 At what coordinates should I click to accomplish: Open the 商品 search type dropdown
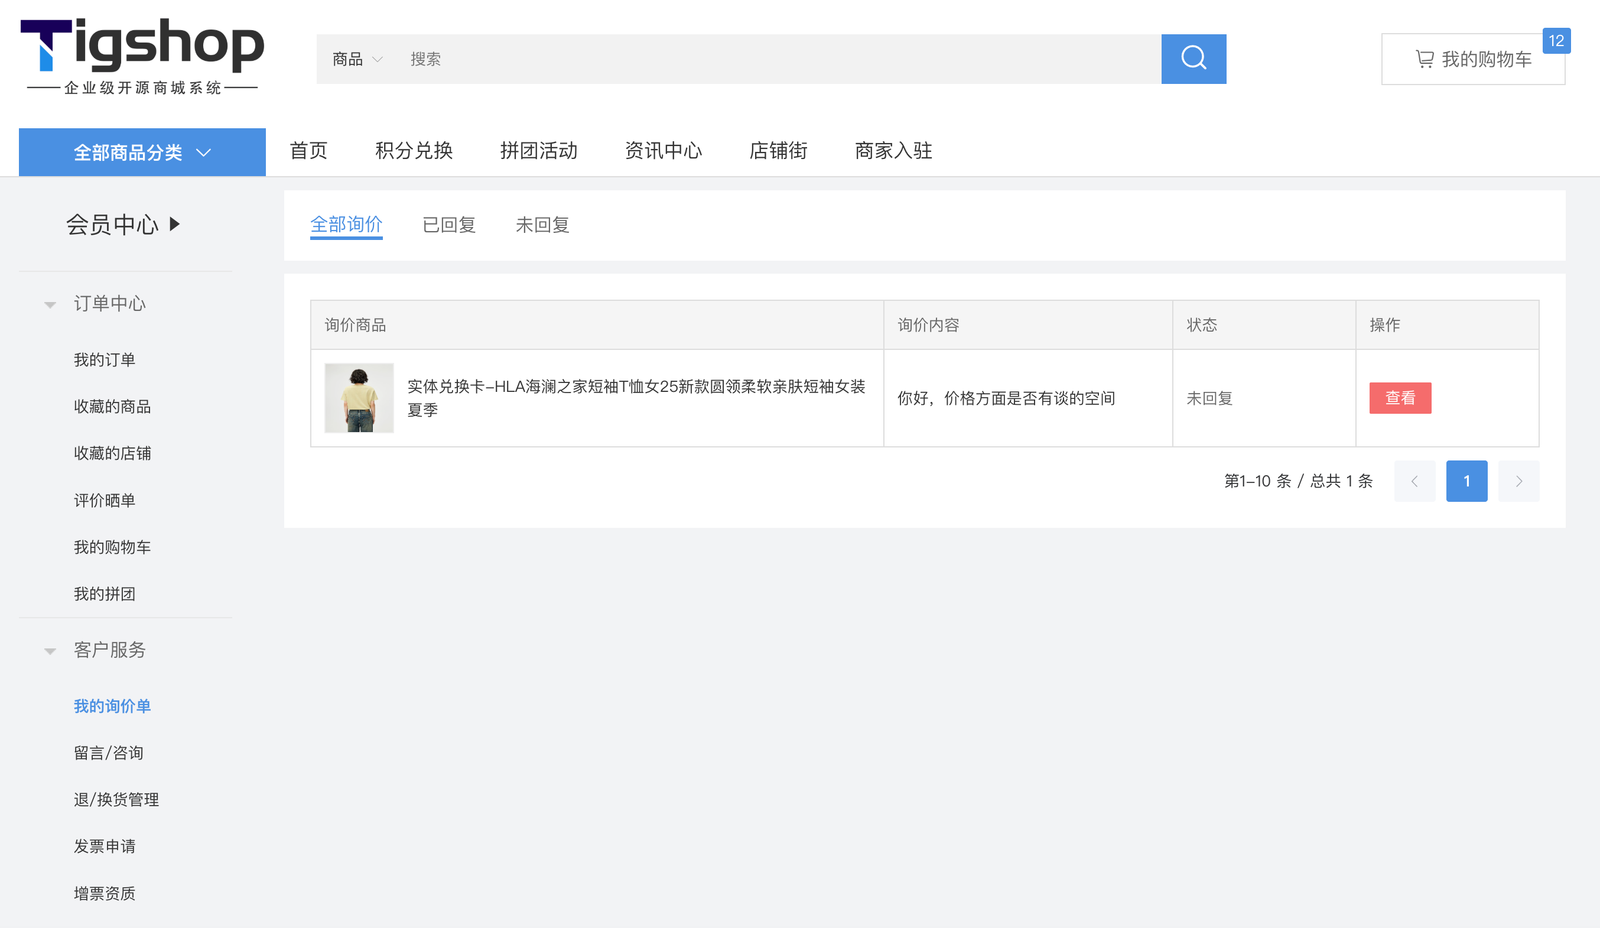coord(357,60)
